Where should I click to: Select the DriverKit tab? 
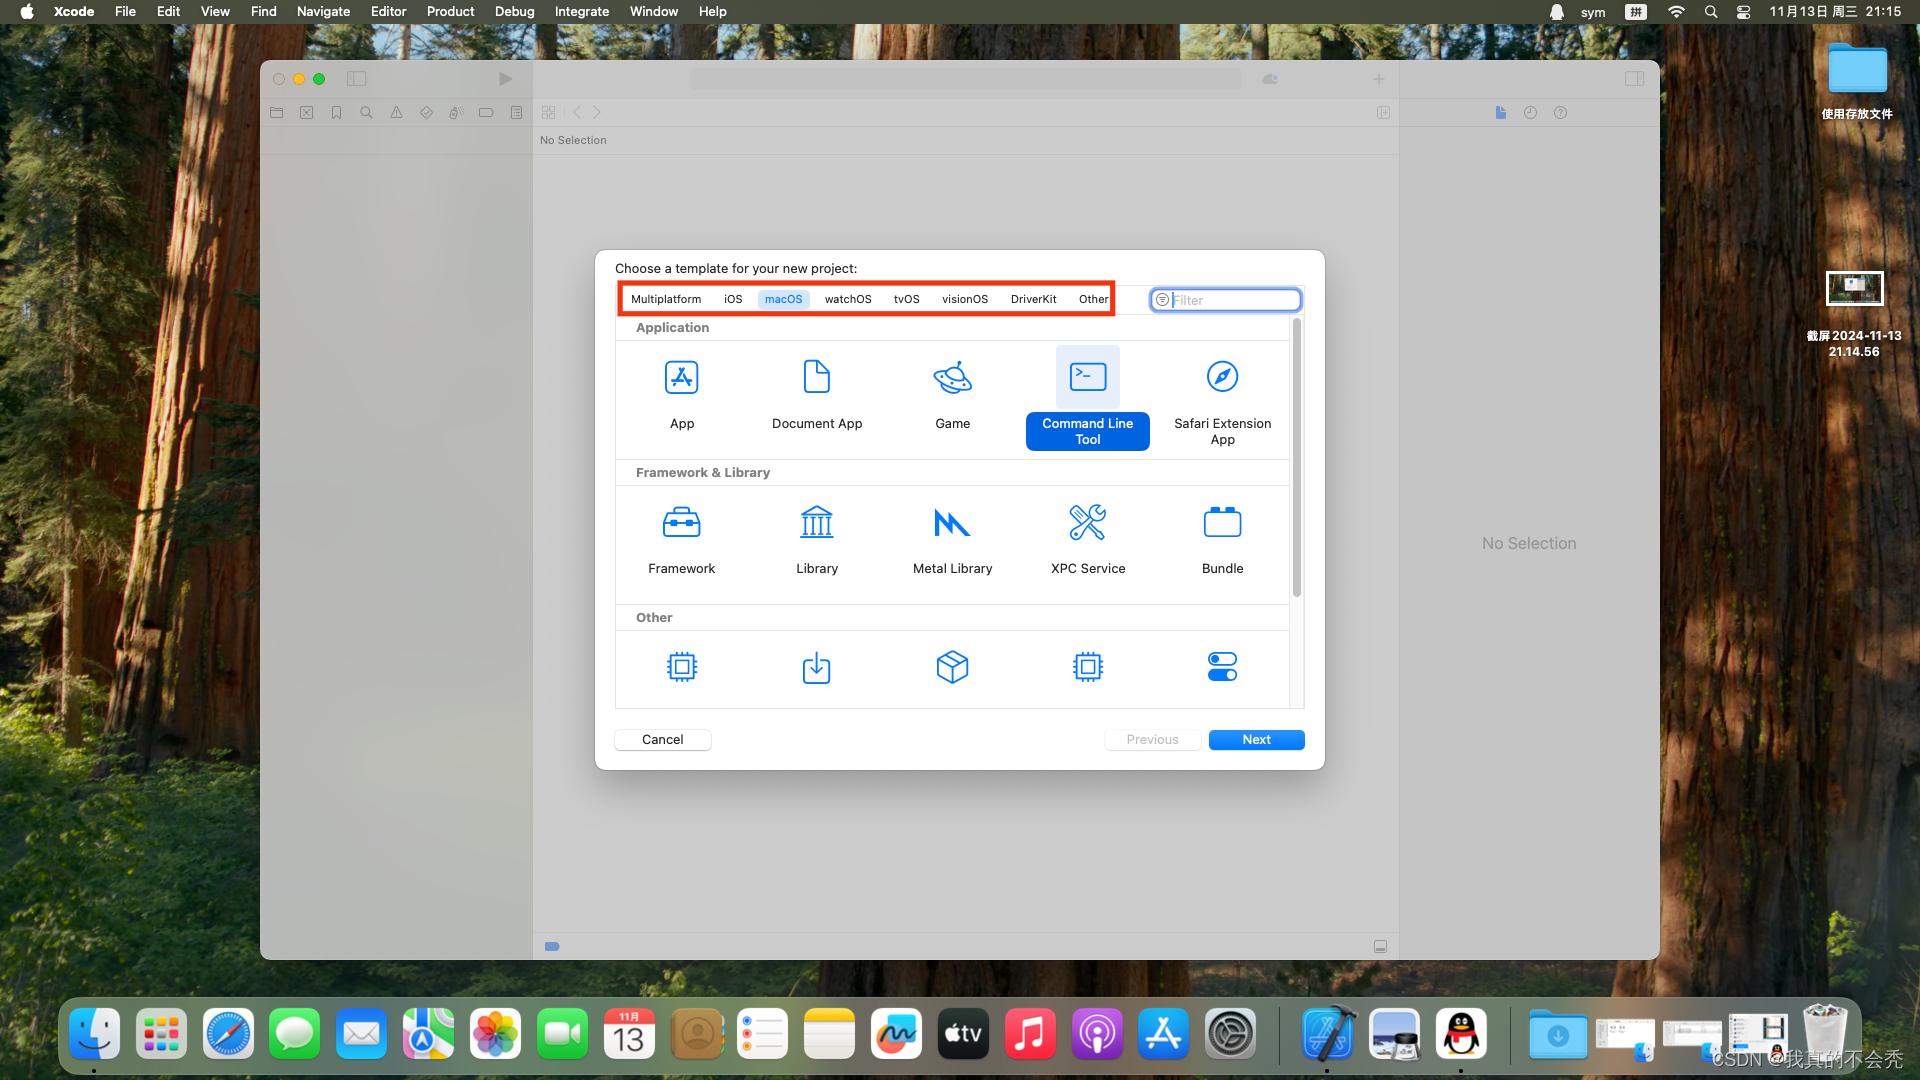click(1034, 299)
